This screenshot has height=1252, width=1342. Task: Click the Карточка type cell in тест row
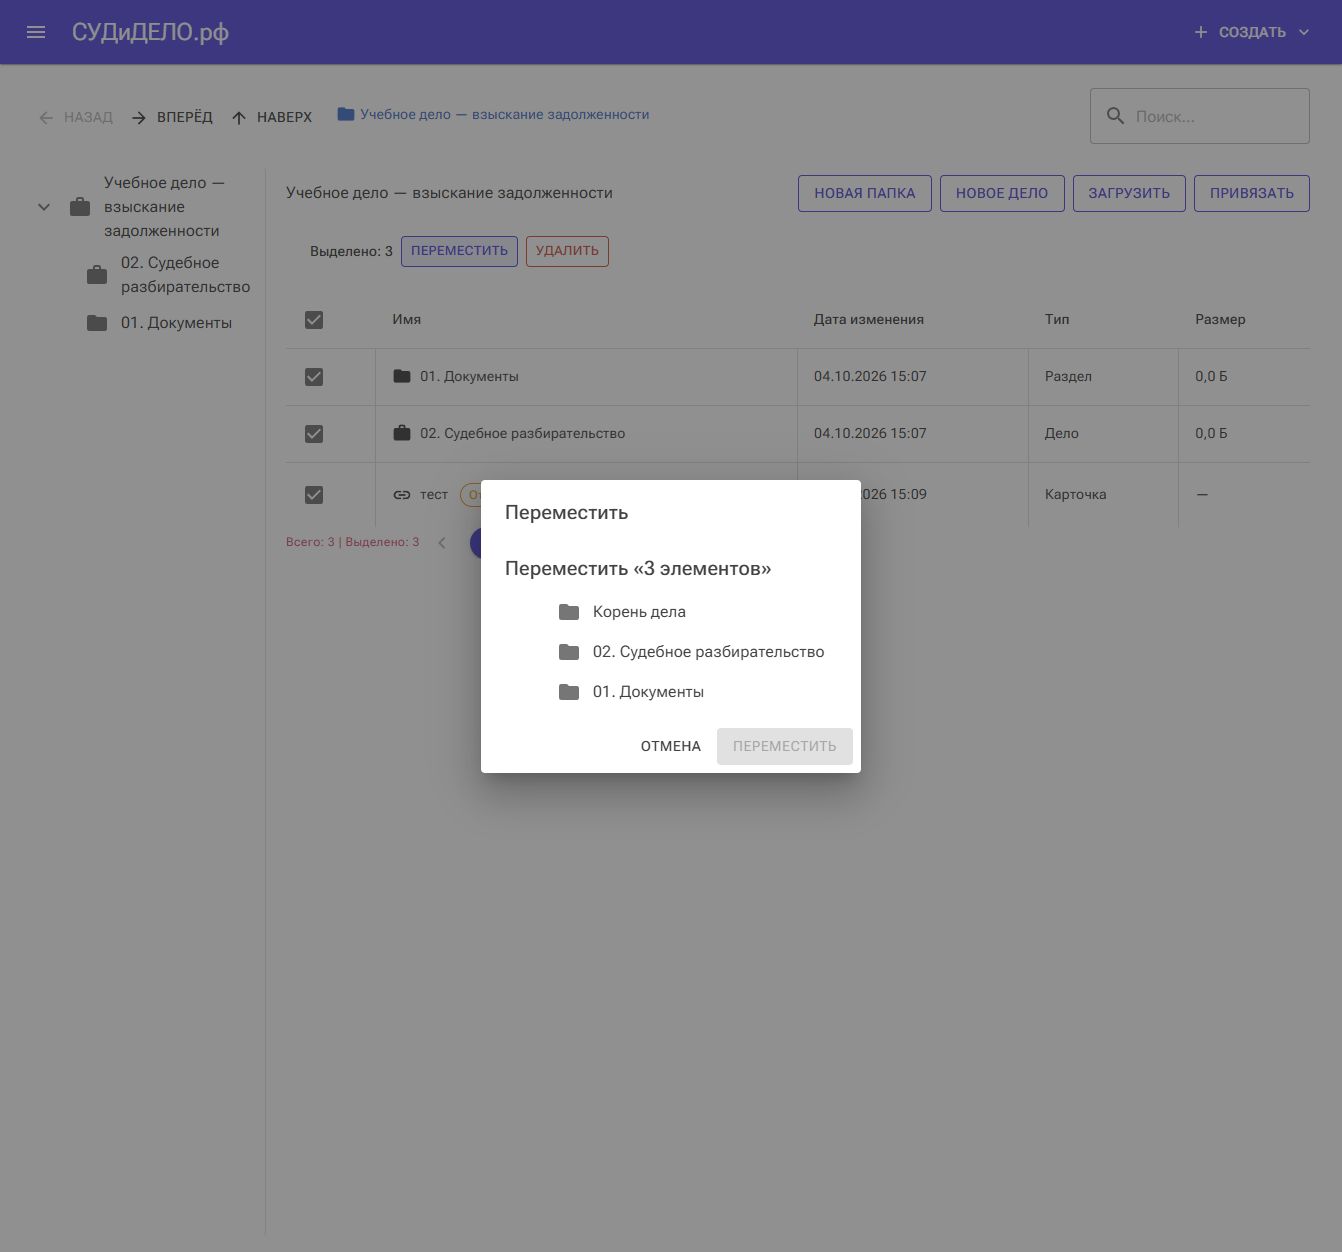point(1076,495)
